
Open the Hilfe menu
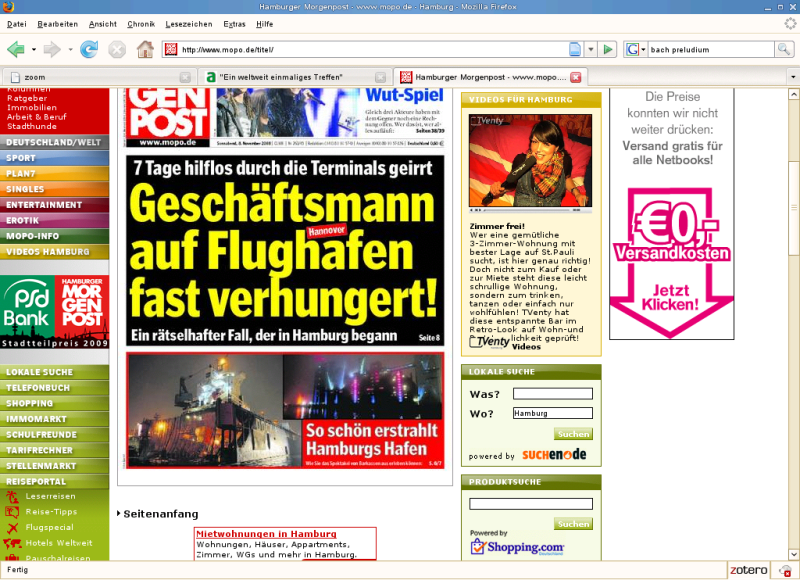click(264, 24)
